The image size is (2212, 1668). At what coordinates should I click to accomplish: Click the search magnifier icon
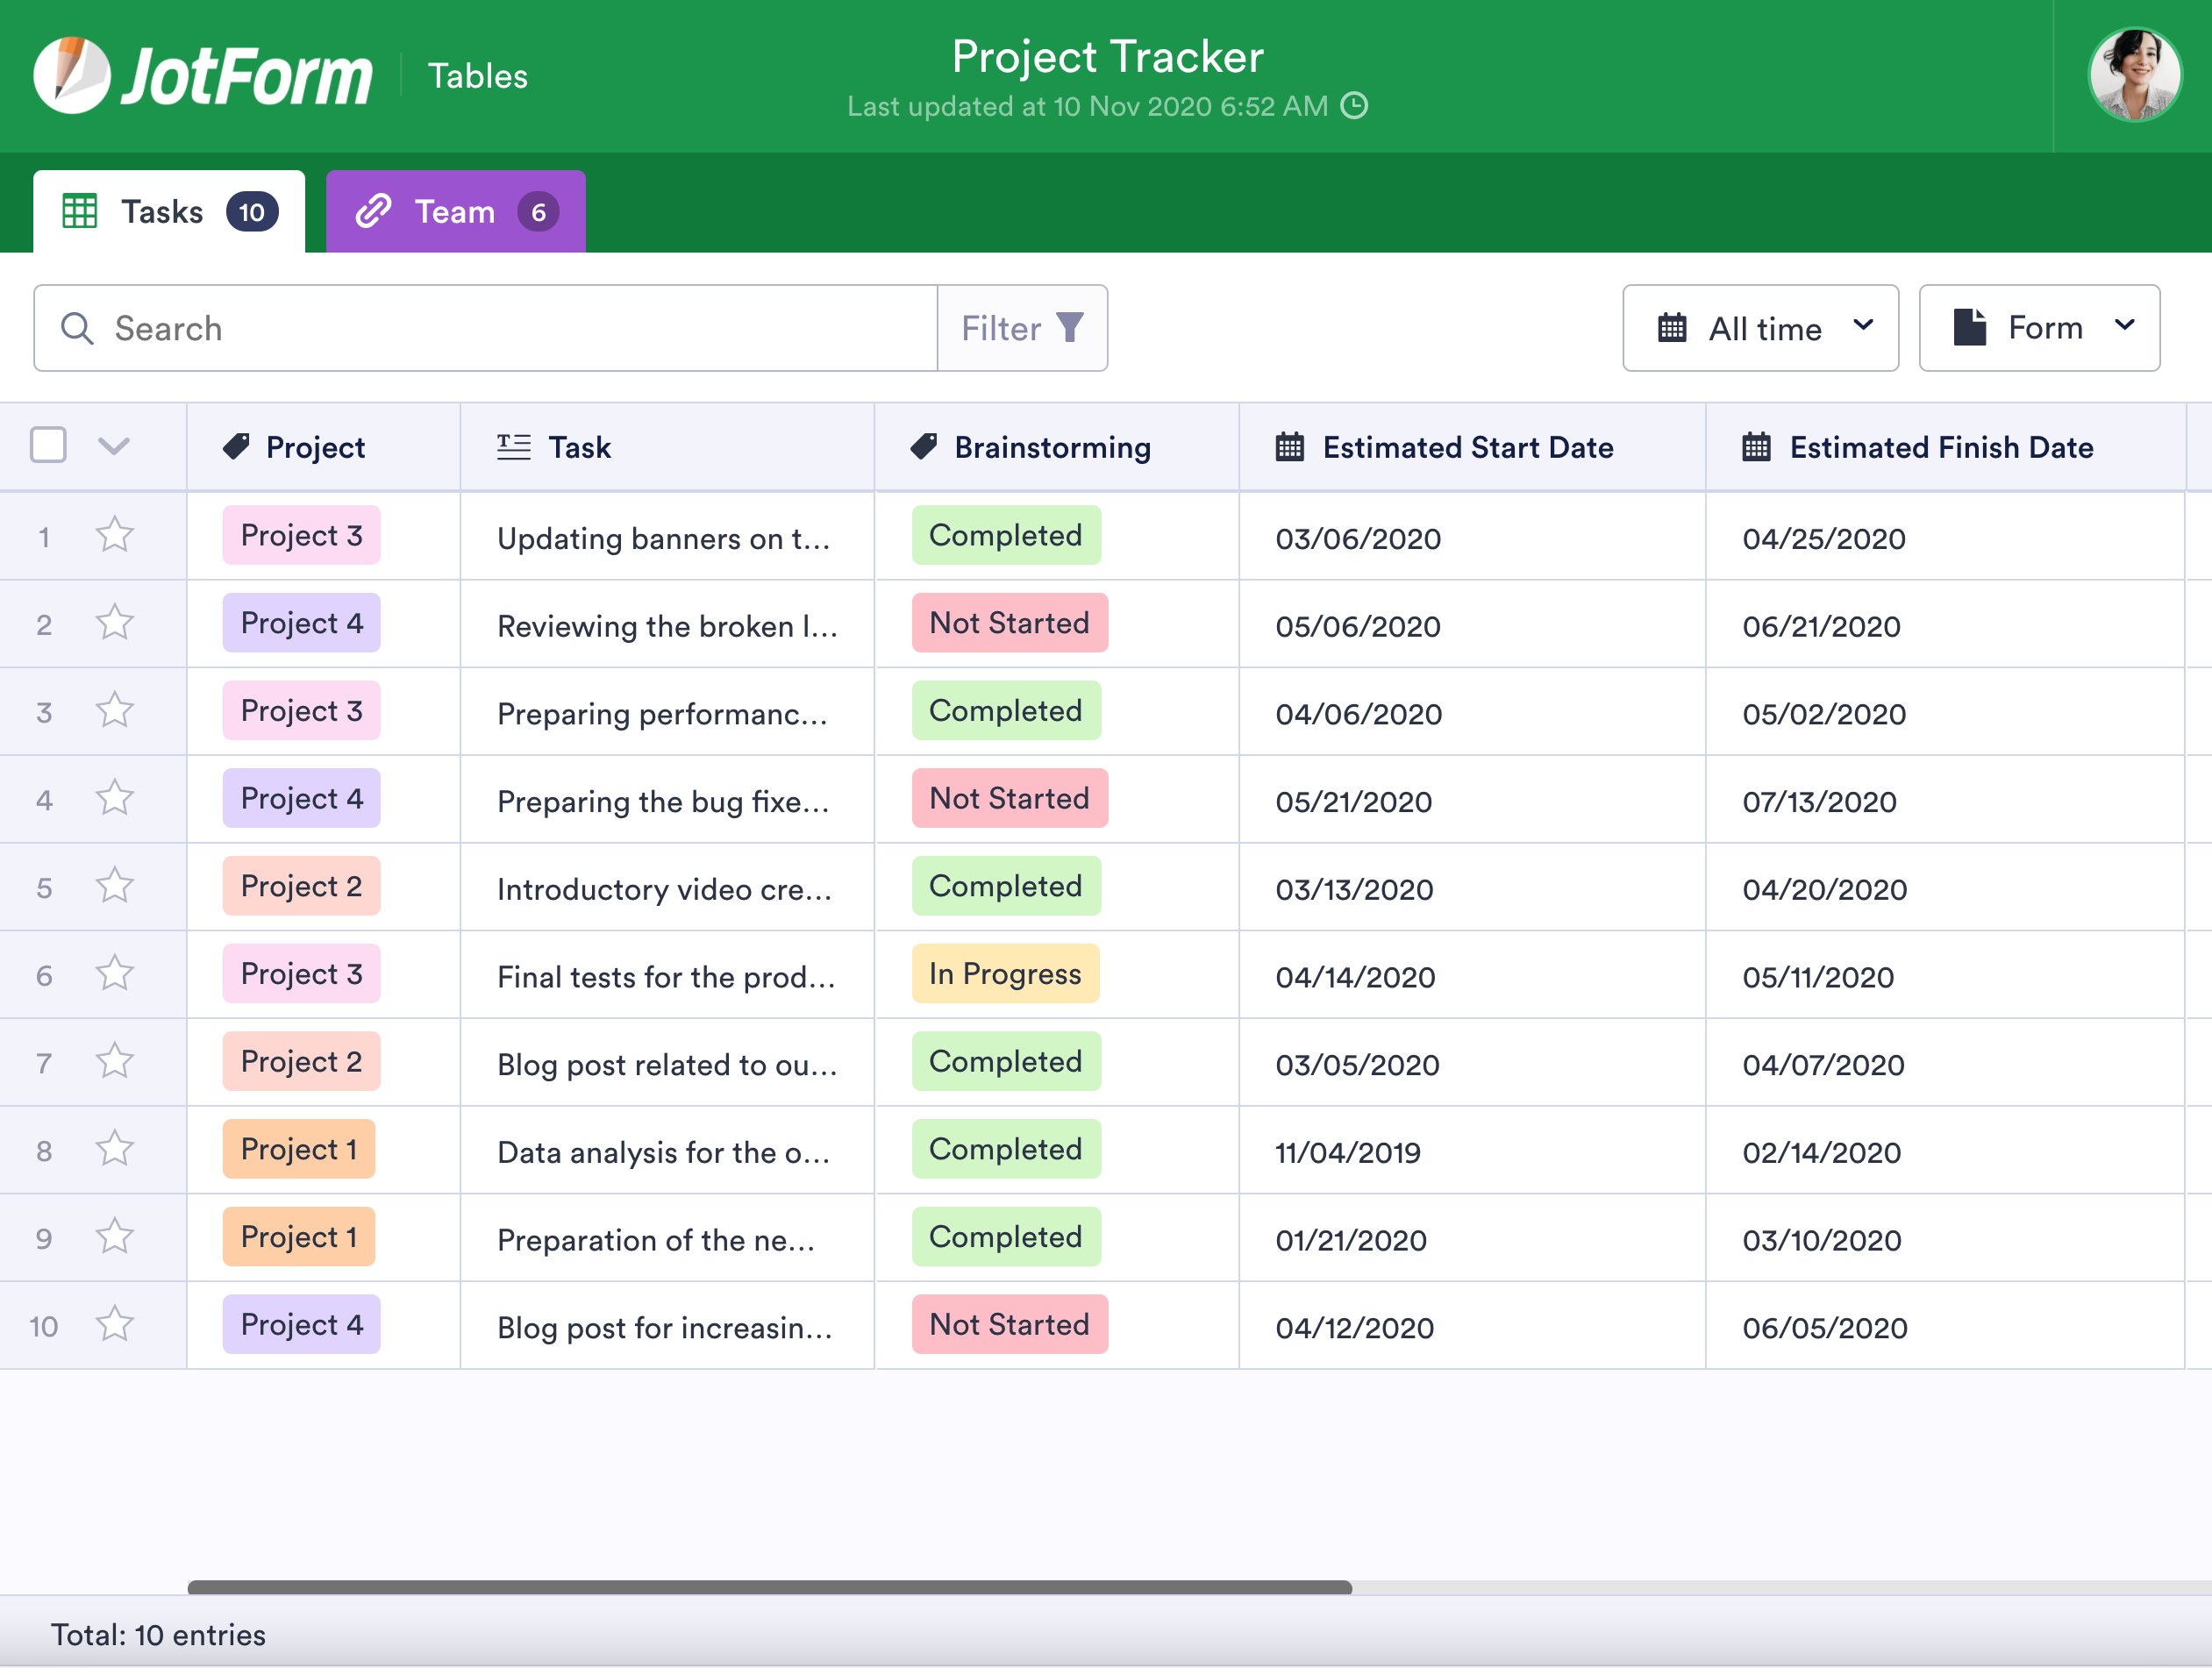pos(77,328)
